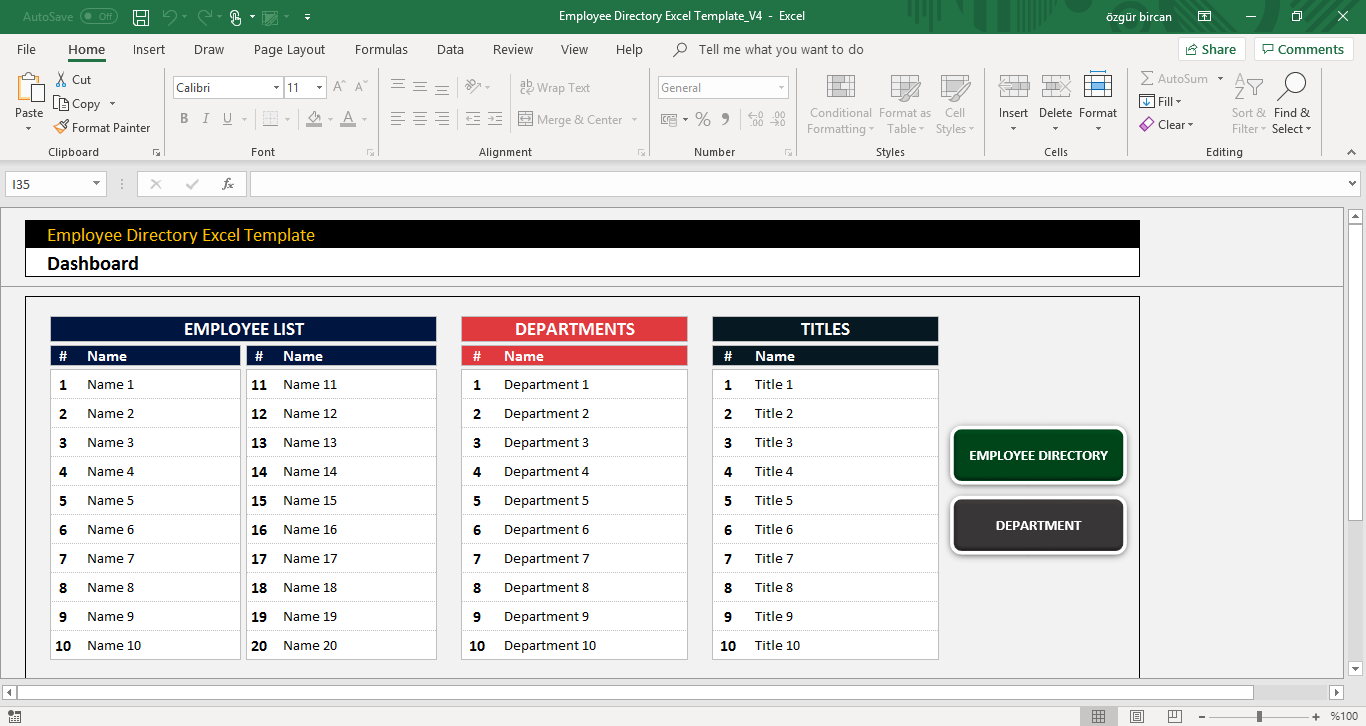Open the File menu
The width and height of the screenshot is (1366, 726).
click(x=26, y=49)
